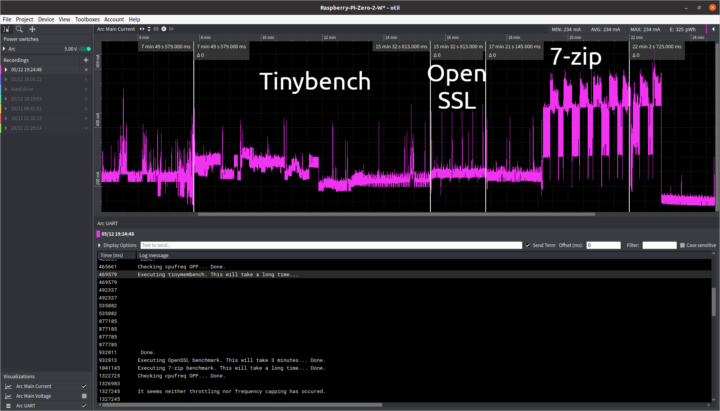720x411 pixels.
Task: Click the Time (ms) column header
Action: click(117, 255)
